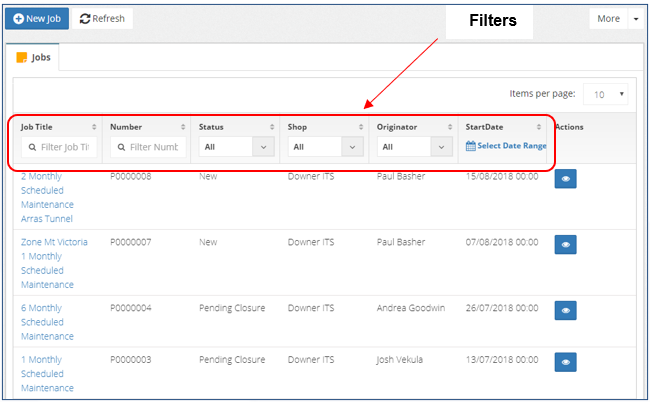The height and width of the screenshot is (402, 650).
Task: Click job number P0000004
Action: click(x=131, y=308)
